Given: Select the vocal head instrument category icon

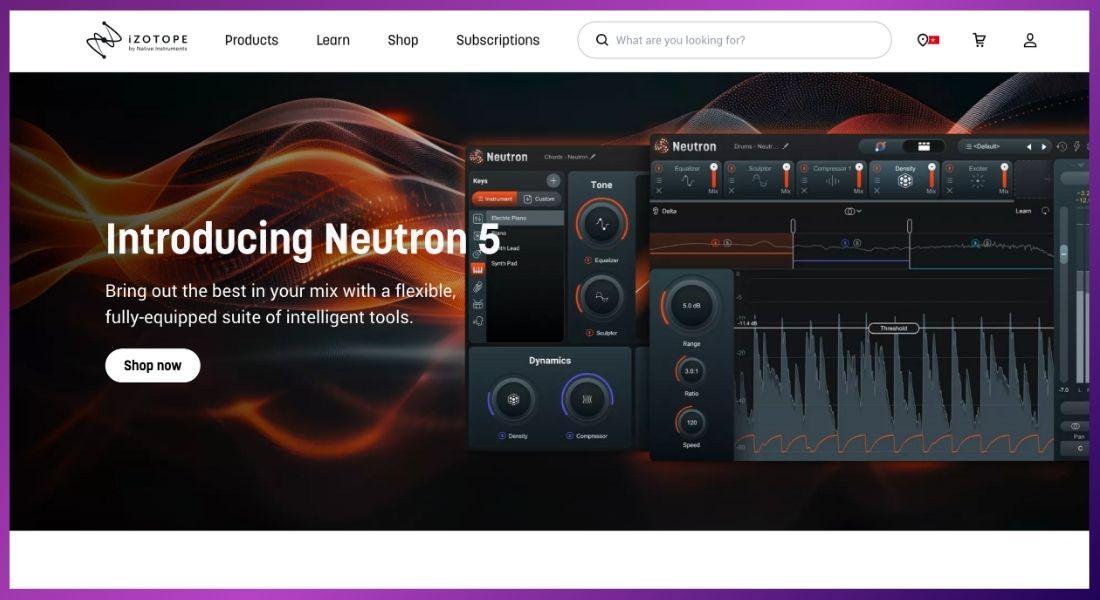Looking at the screenshot, I should pyautogui.click(x=478, y=321).
